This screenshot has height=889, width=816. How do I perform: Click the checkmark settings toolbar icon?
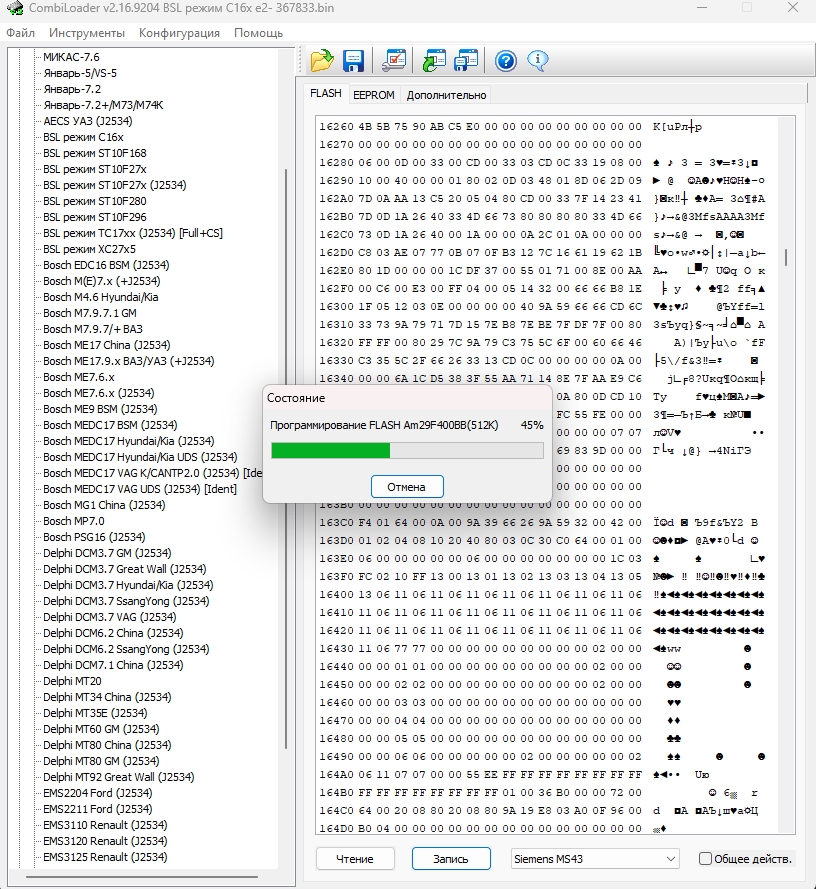[395, 61]
